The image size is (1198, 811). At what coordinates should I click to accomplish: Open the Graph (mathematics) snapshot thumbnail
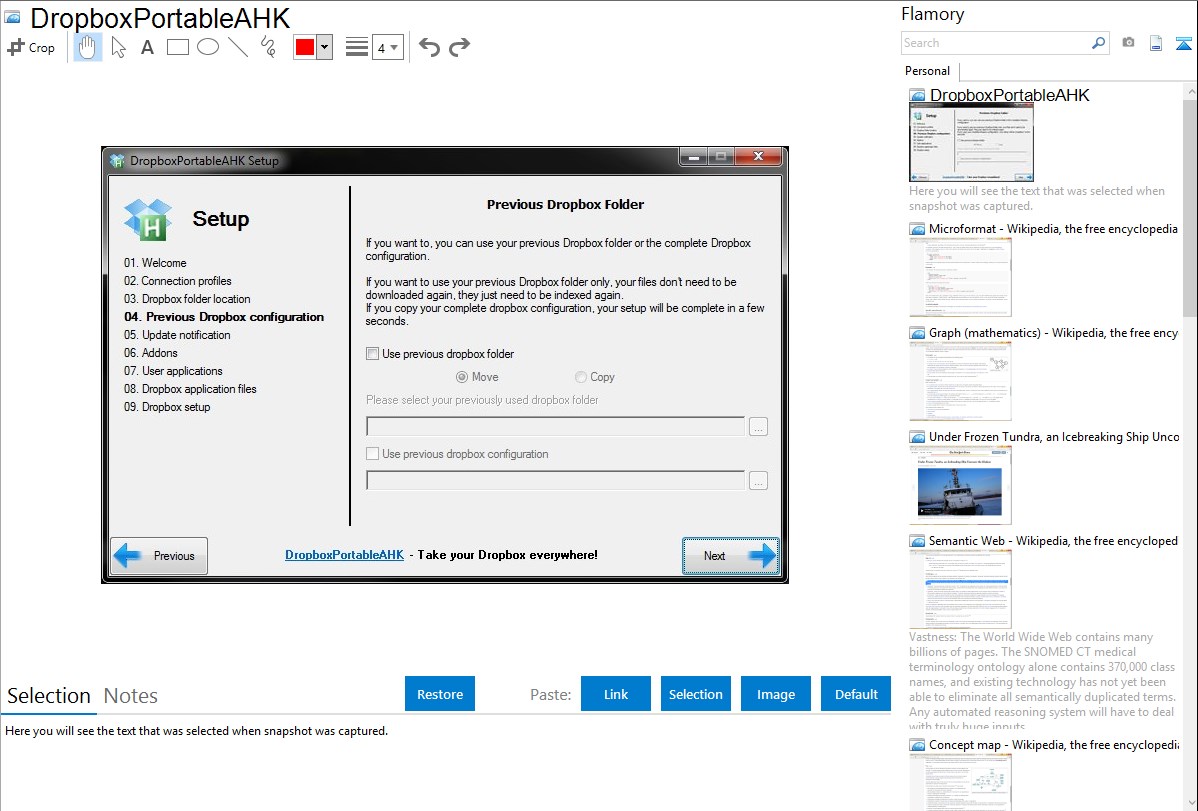(960, 381)
